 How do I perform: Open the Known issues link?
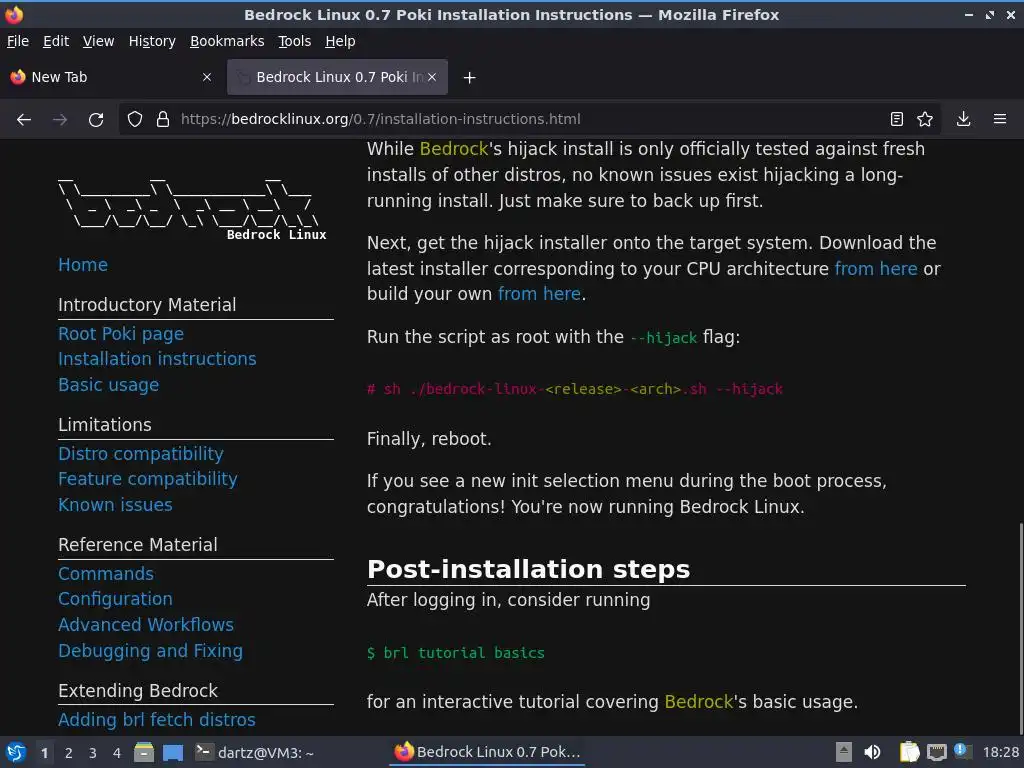[115, 505]
